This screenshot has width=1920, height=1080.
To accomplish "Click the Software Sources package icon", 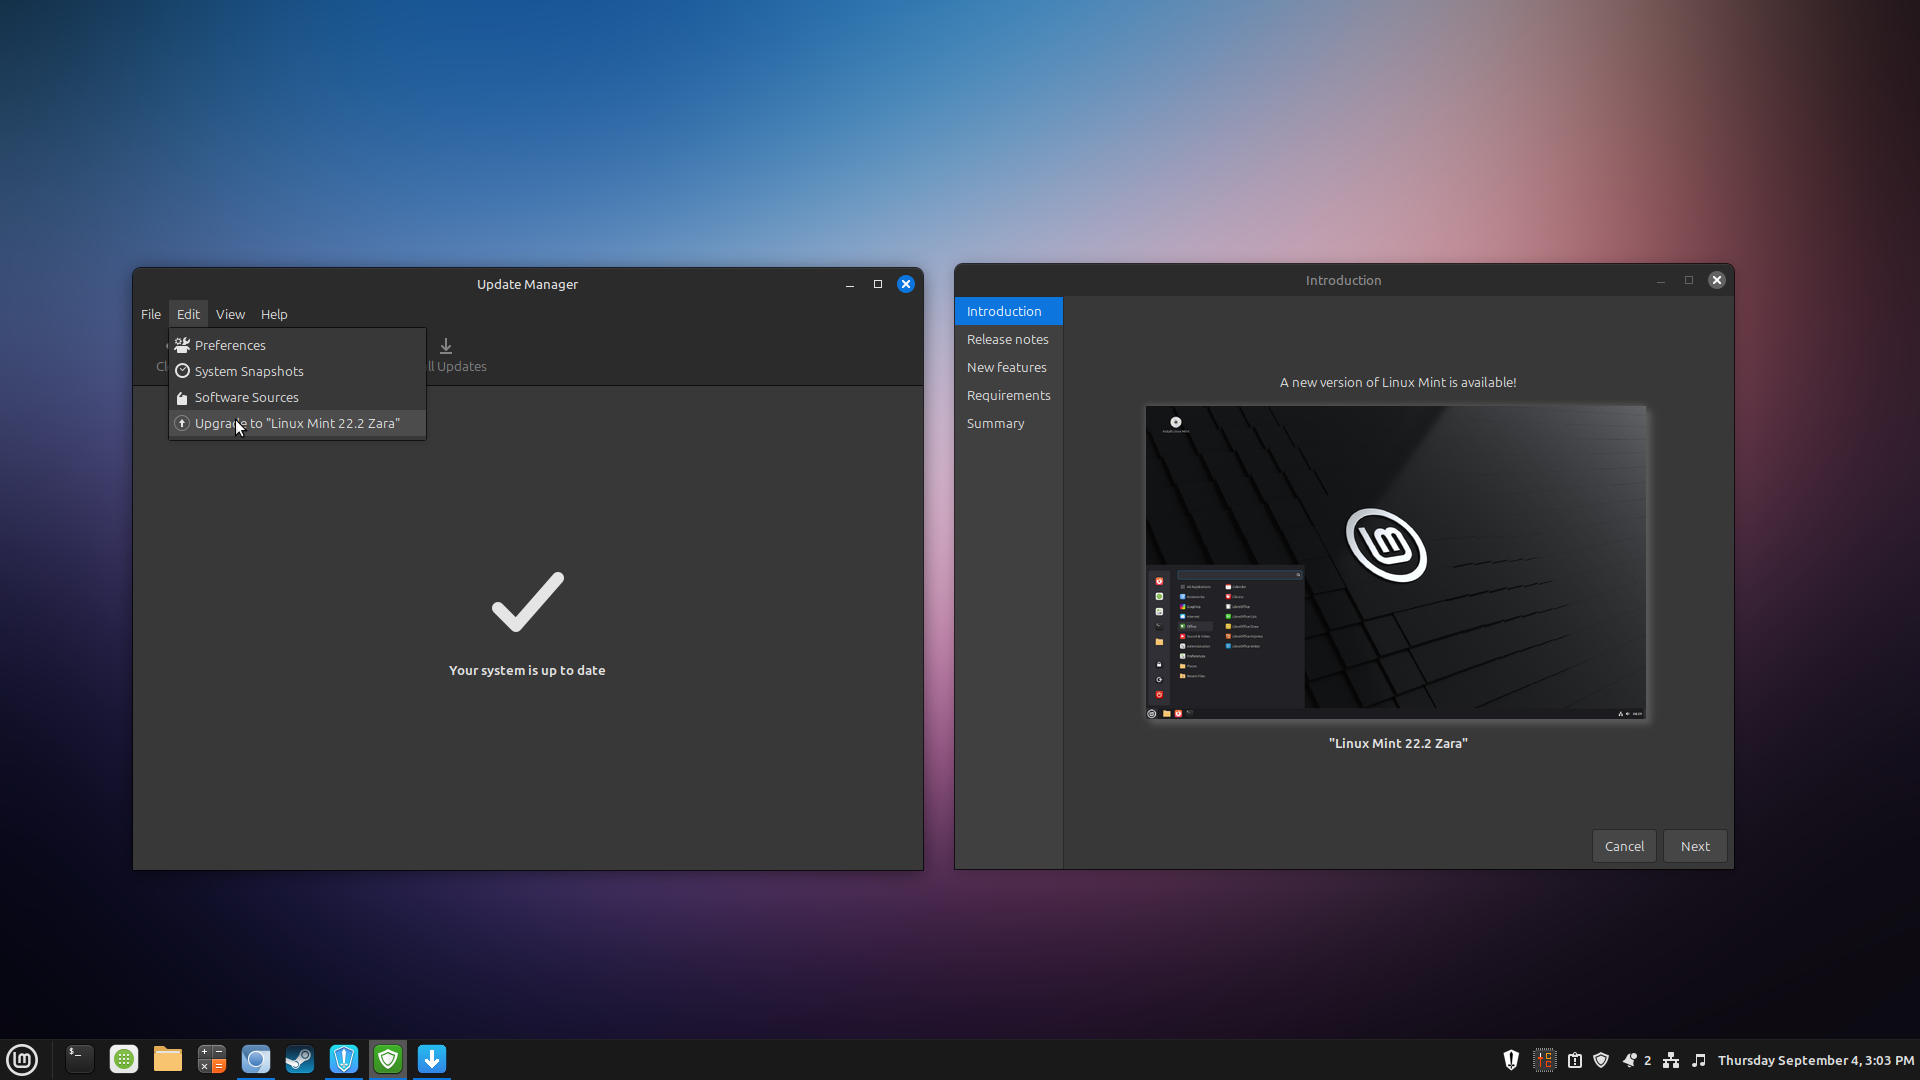I will (x=182, y=397).
